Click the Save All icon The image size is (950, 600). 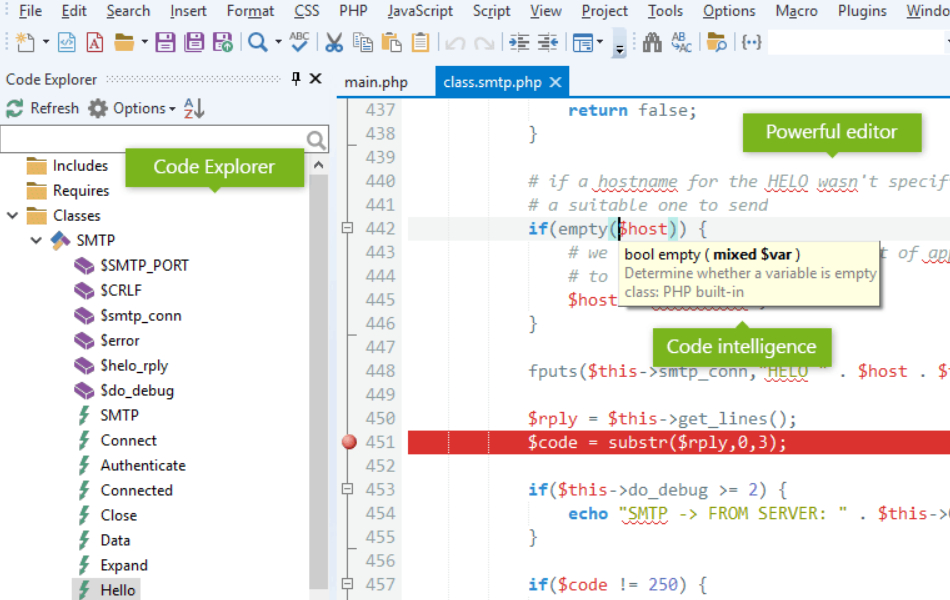194,42
